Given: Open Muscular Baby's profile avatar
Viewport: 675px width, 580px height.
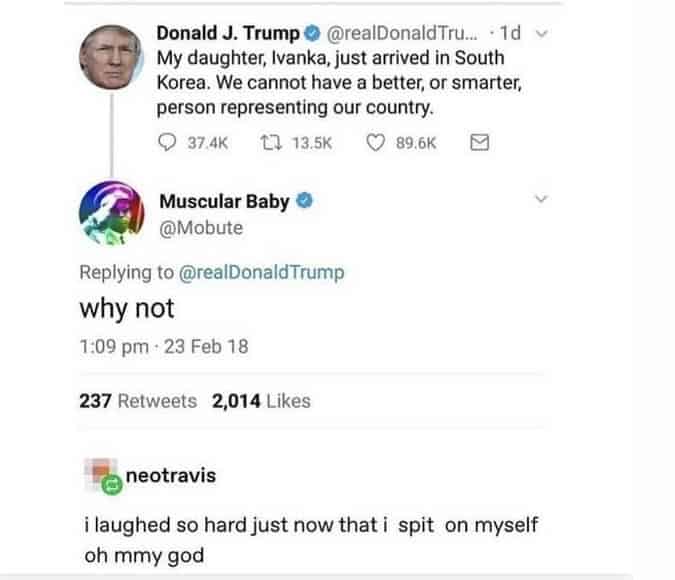Looking at the screenshot, I should pyautogui.click(x=112, y=215).
